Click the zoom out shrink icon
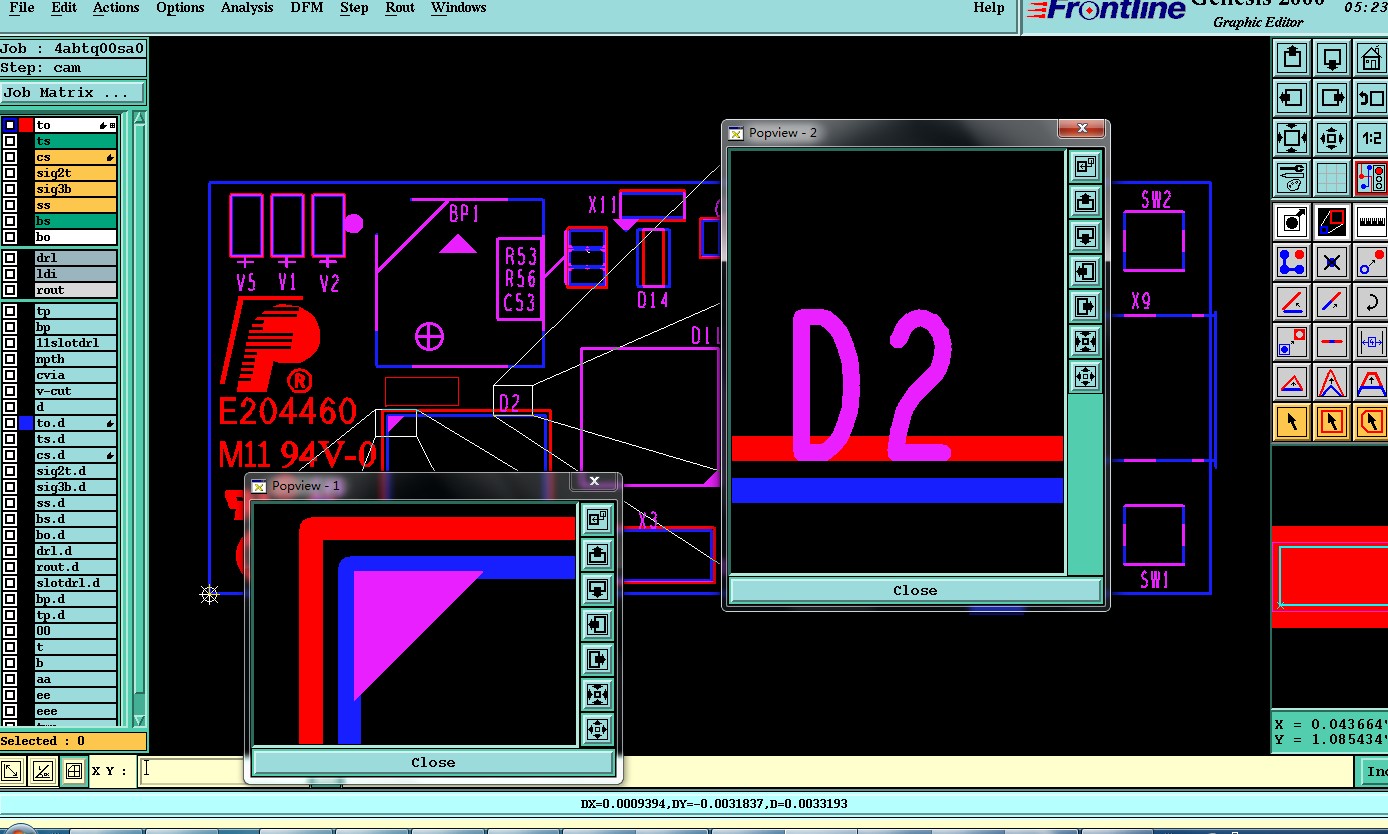This screenshot has width=1388, height=834. (x=1332, y=138)
